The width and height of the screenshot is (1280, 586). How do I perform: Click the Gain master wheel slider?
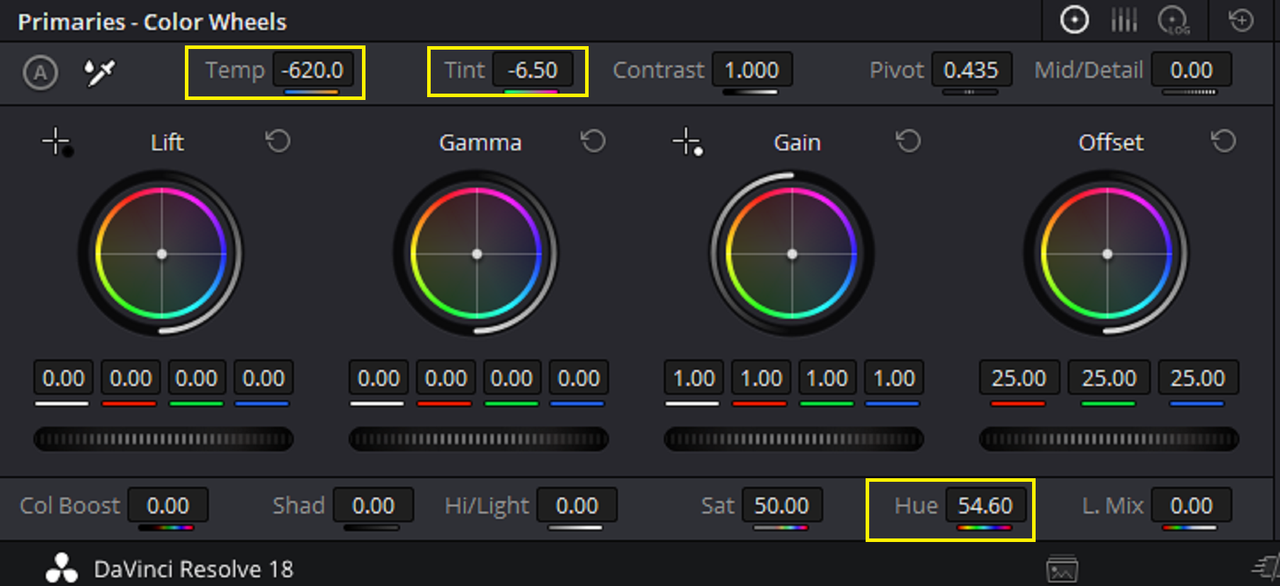tap(794, 439)
